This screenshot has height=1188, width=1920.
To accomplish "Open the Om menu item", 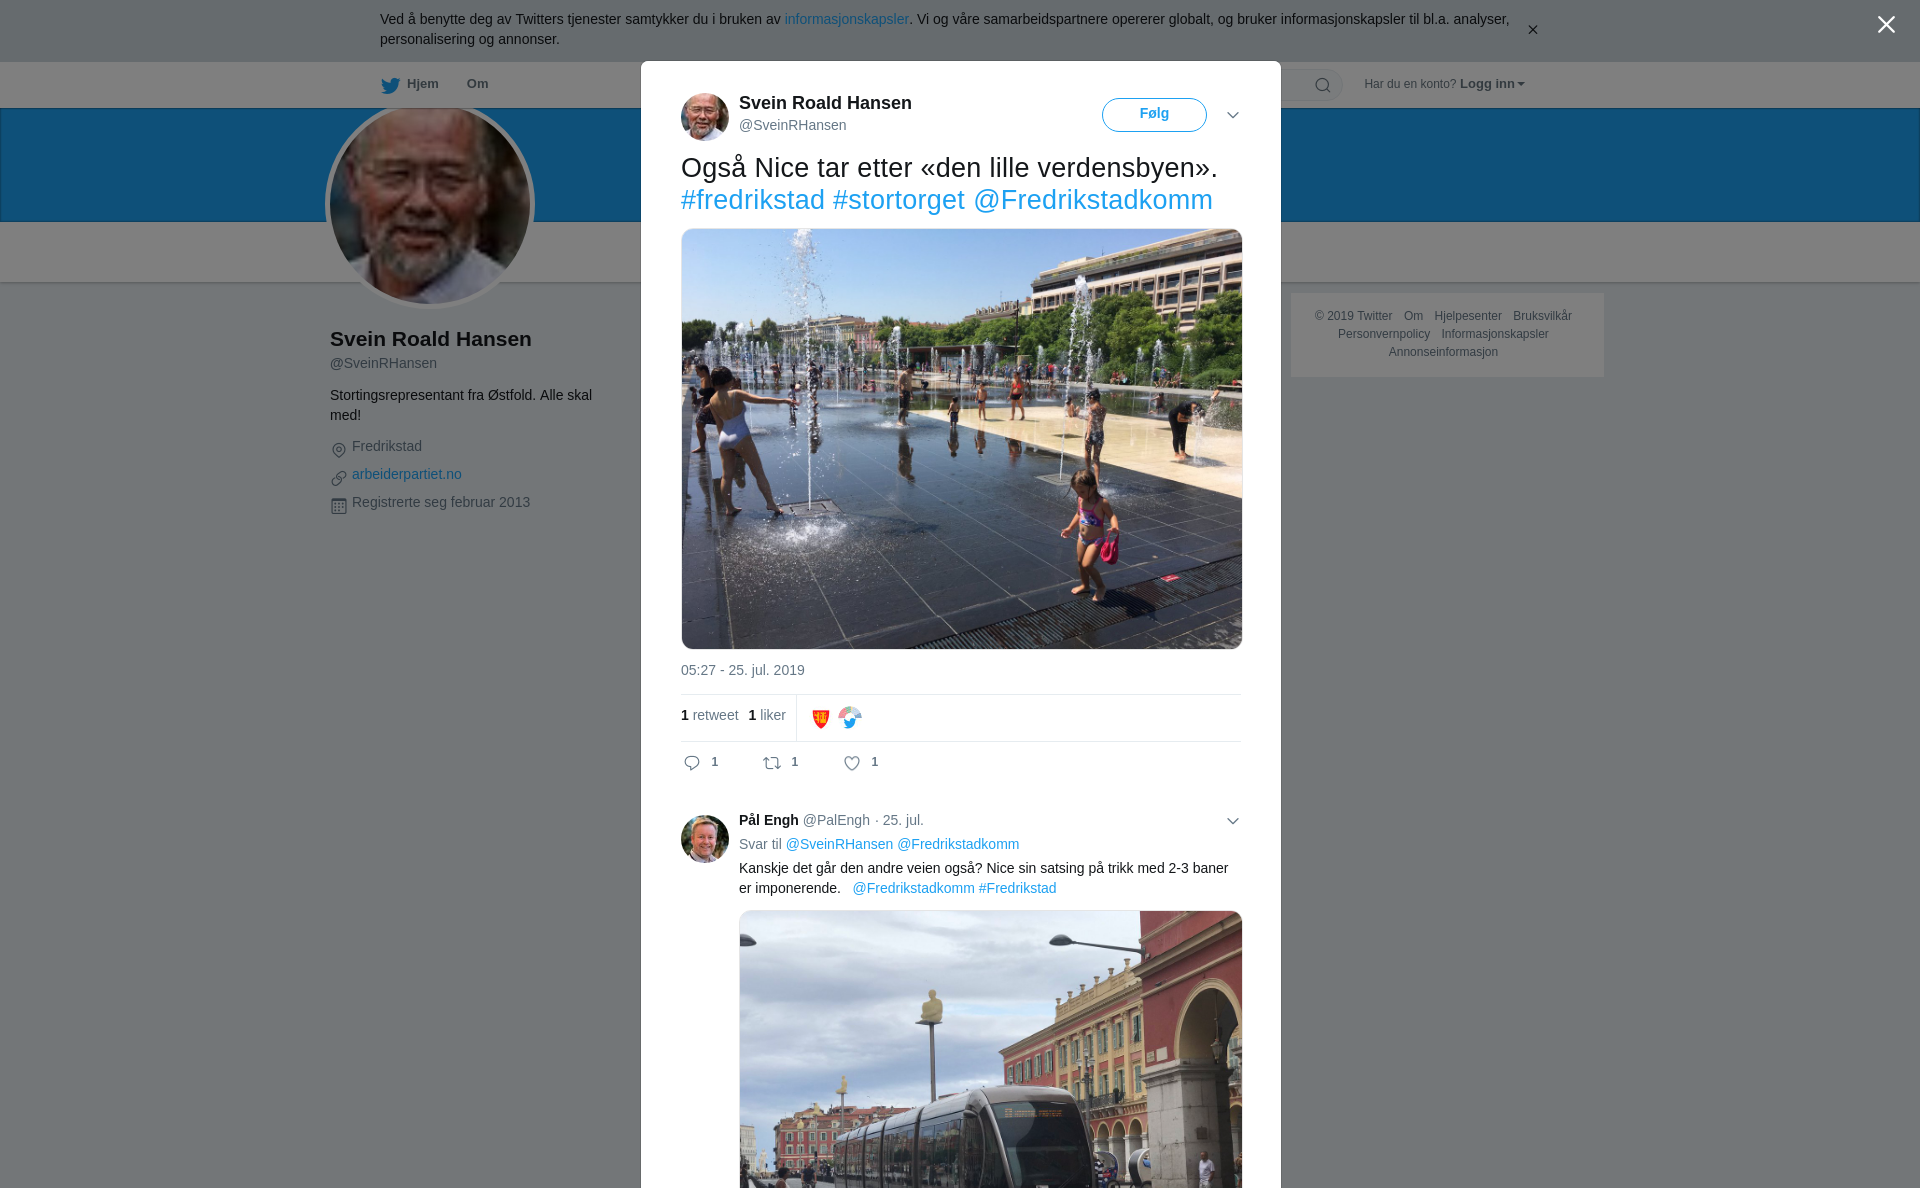I will (477, 84).
